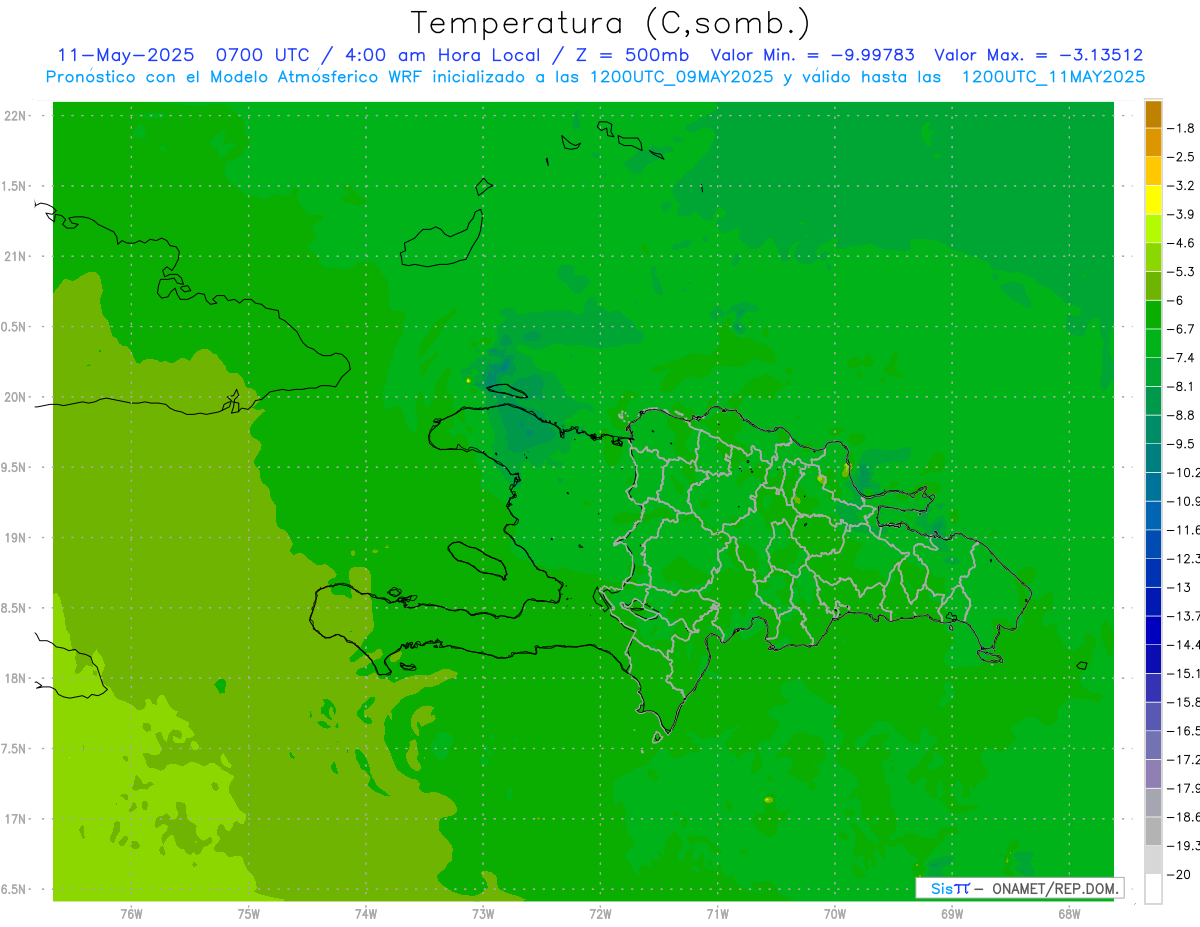Pick the purple legend swatch above -17.9
The width and height of the screenshot is (1200, 927).
(x=1153, y=774)
